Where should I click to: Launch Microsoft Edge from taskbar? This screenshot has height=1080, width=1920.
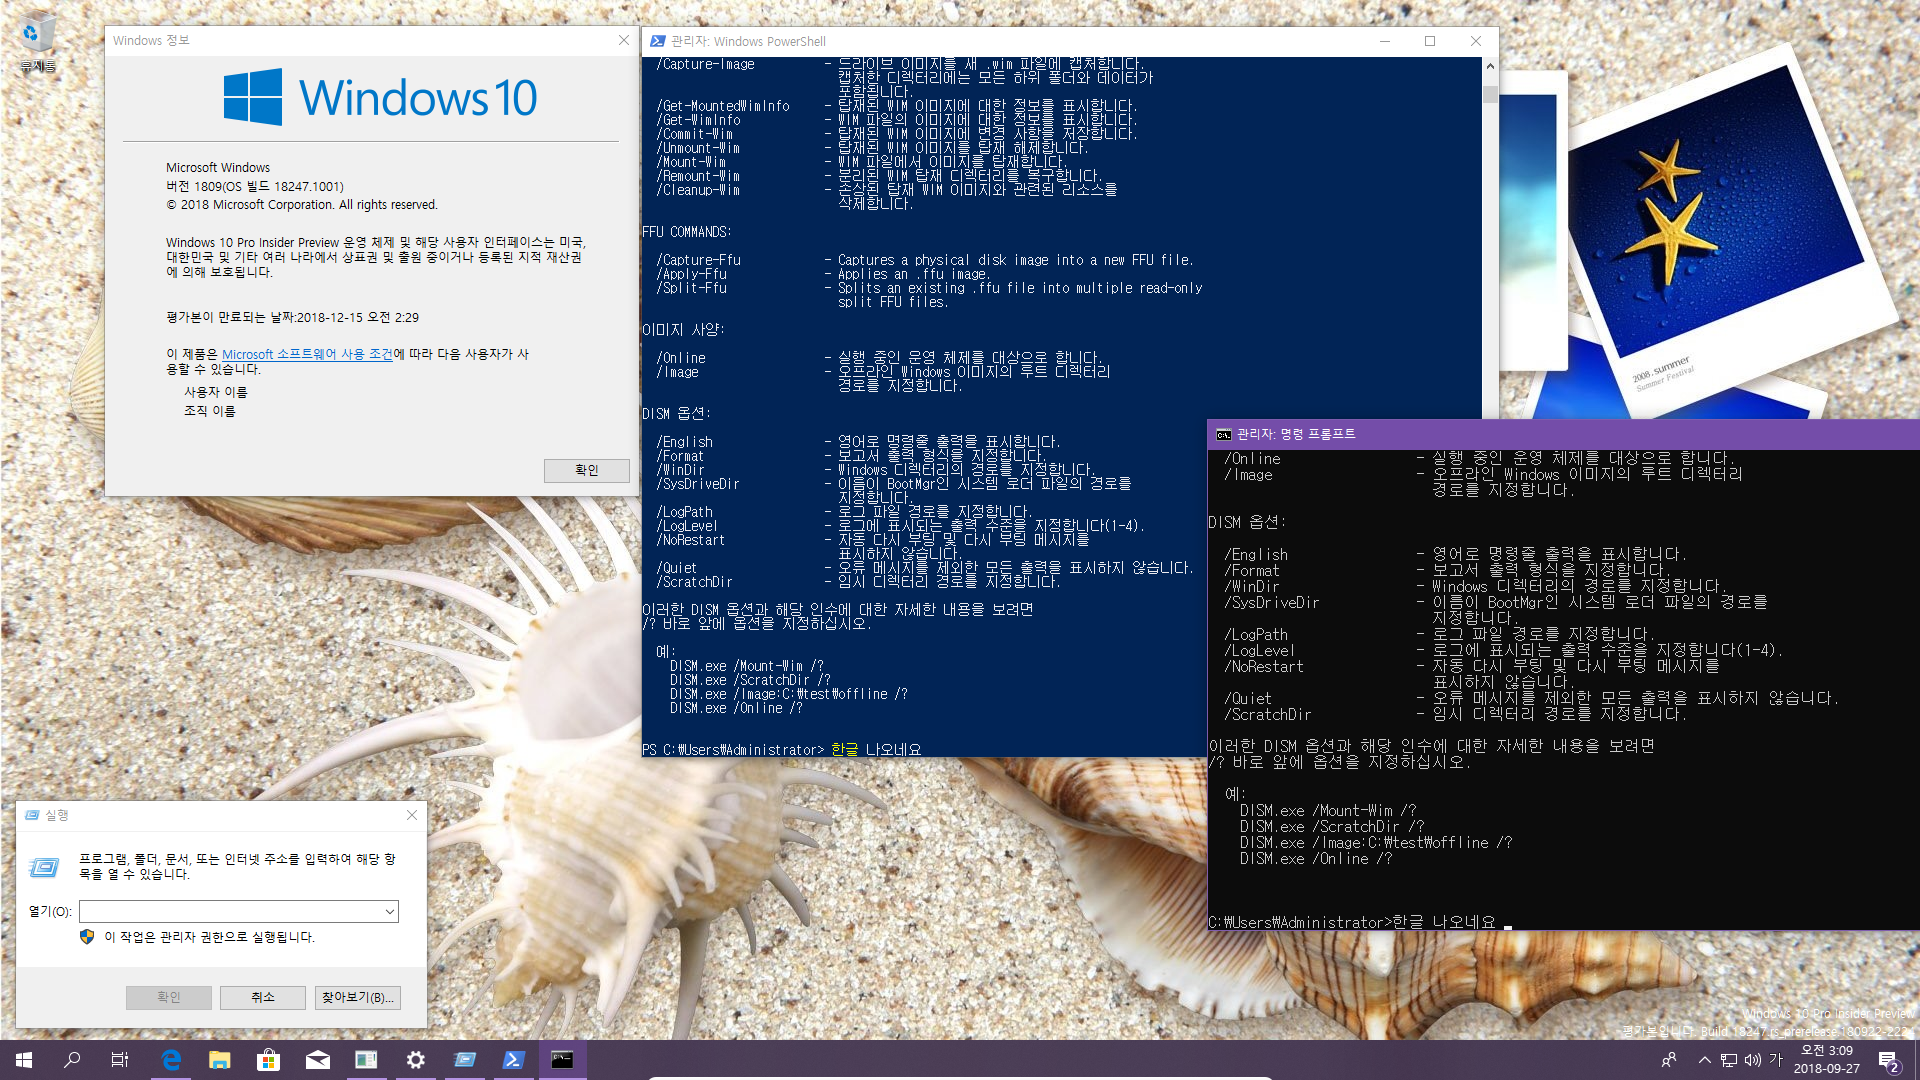171,1060
